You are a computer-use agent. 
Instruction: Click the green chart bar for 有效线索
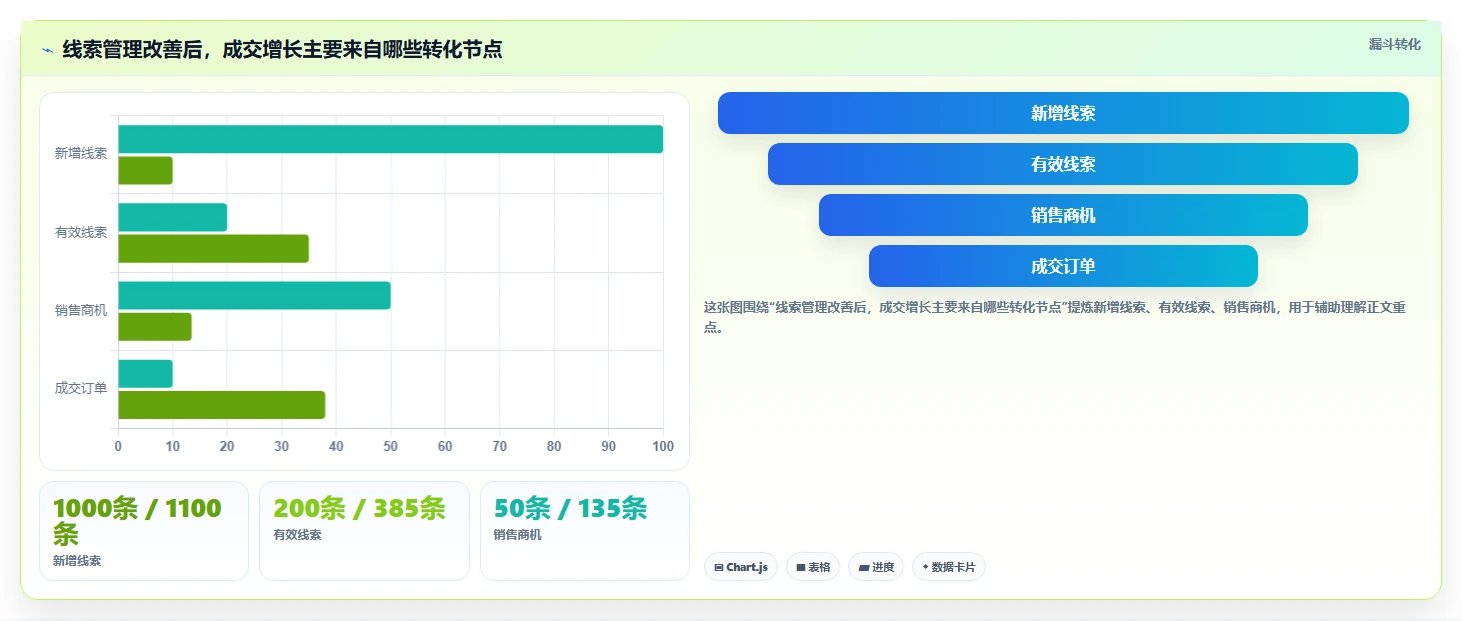(213, 248)
